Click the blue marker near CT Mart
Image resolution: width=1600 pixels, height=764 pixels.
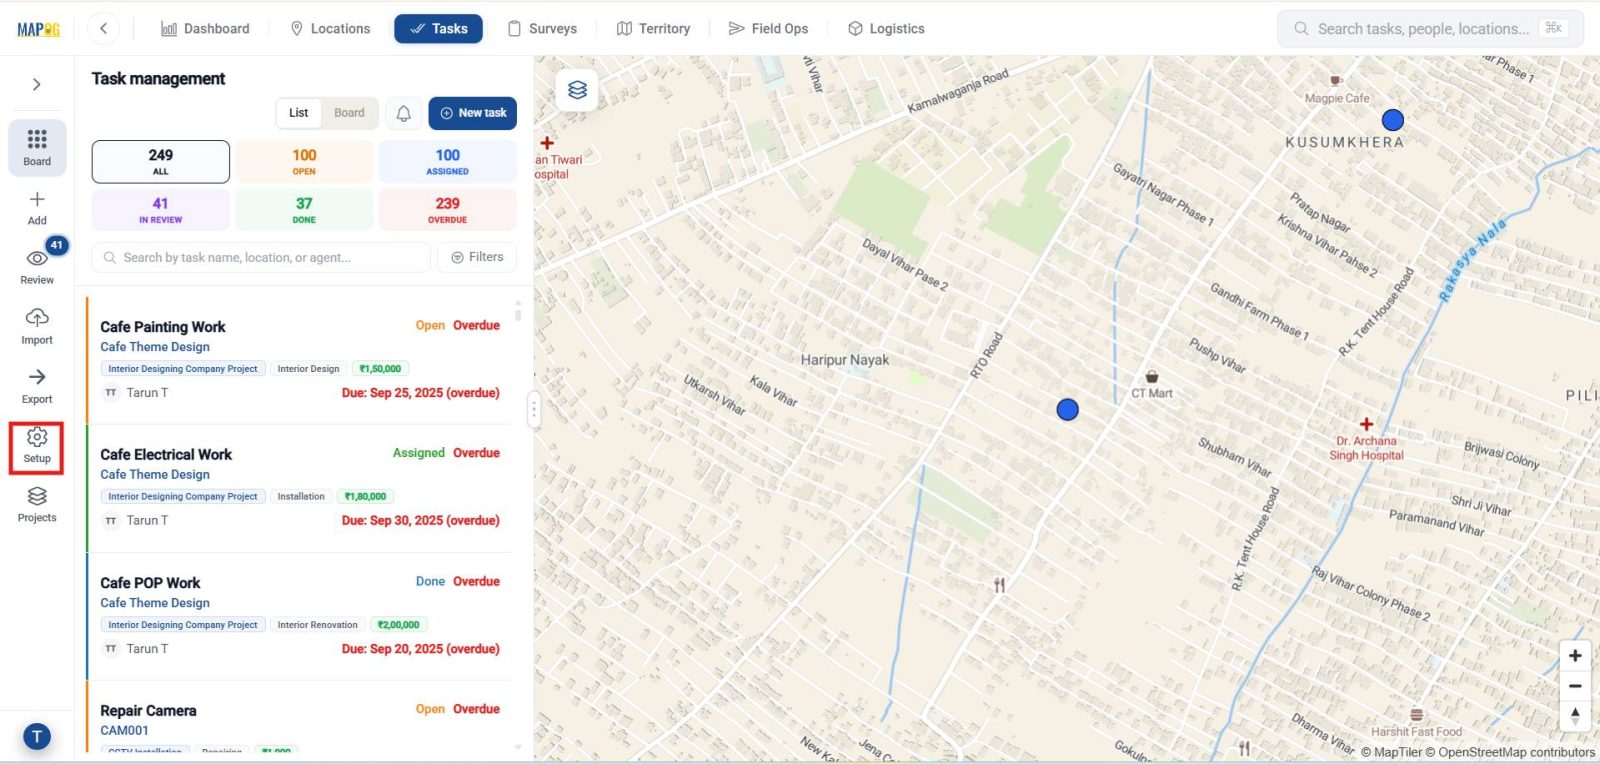(x=1068, y=409)
